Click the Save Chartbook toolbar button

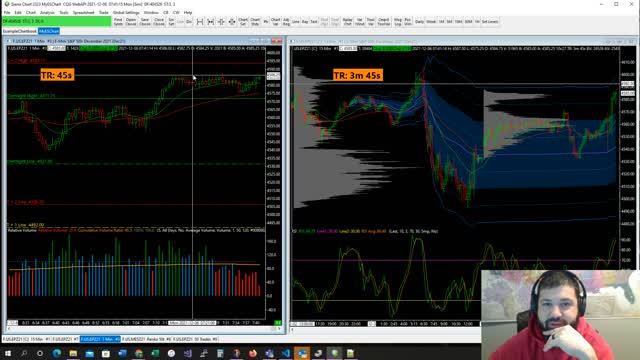coord(145,22)
